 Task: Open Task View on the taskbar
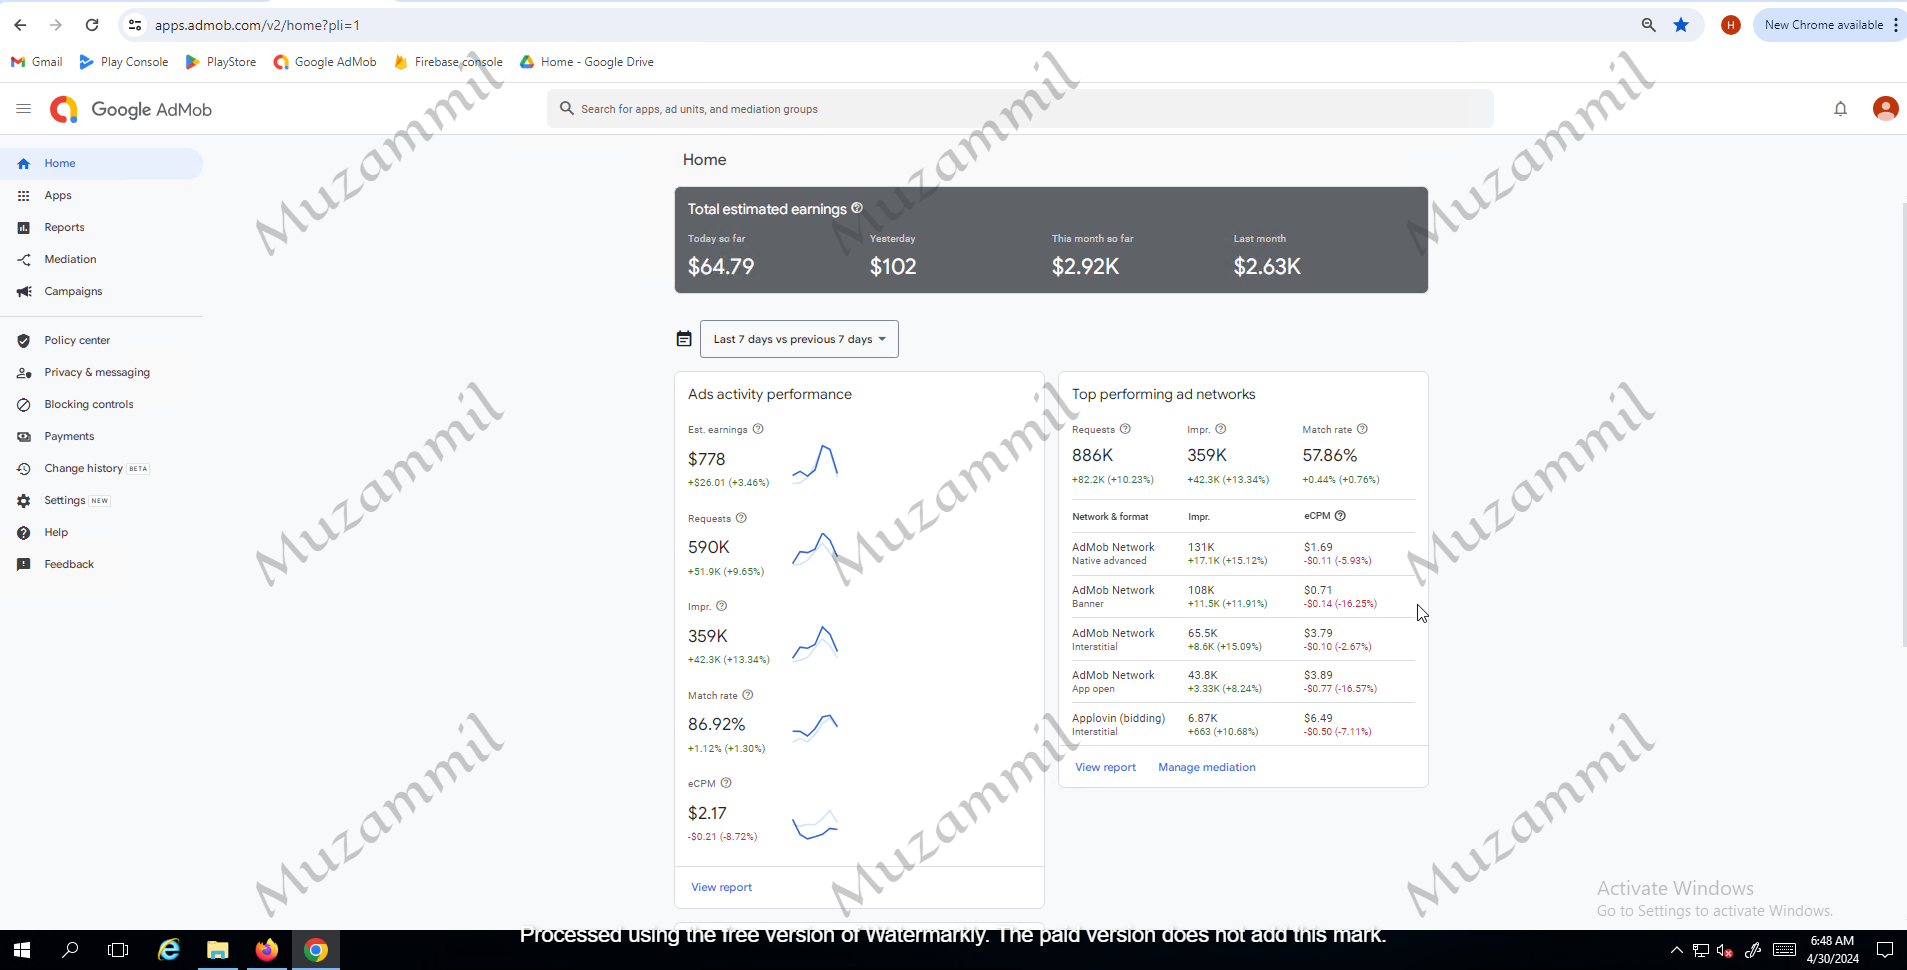pos(118,950)
